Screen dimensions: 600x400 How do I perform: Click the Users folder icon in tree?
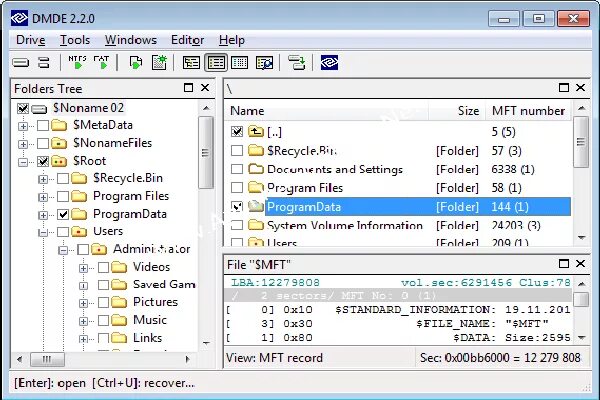click(79, 231)
